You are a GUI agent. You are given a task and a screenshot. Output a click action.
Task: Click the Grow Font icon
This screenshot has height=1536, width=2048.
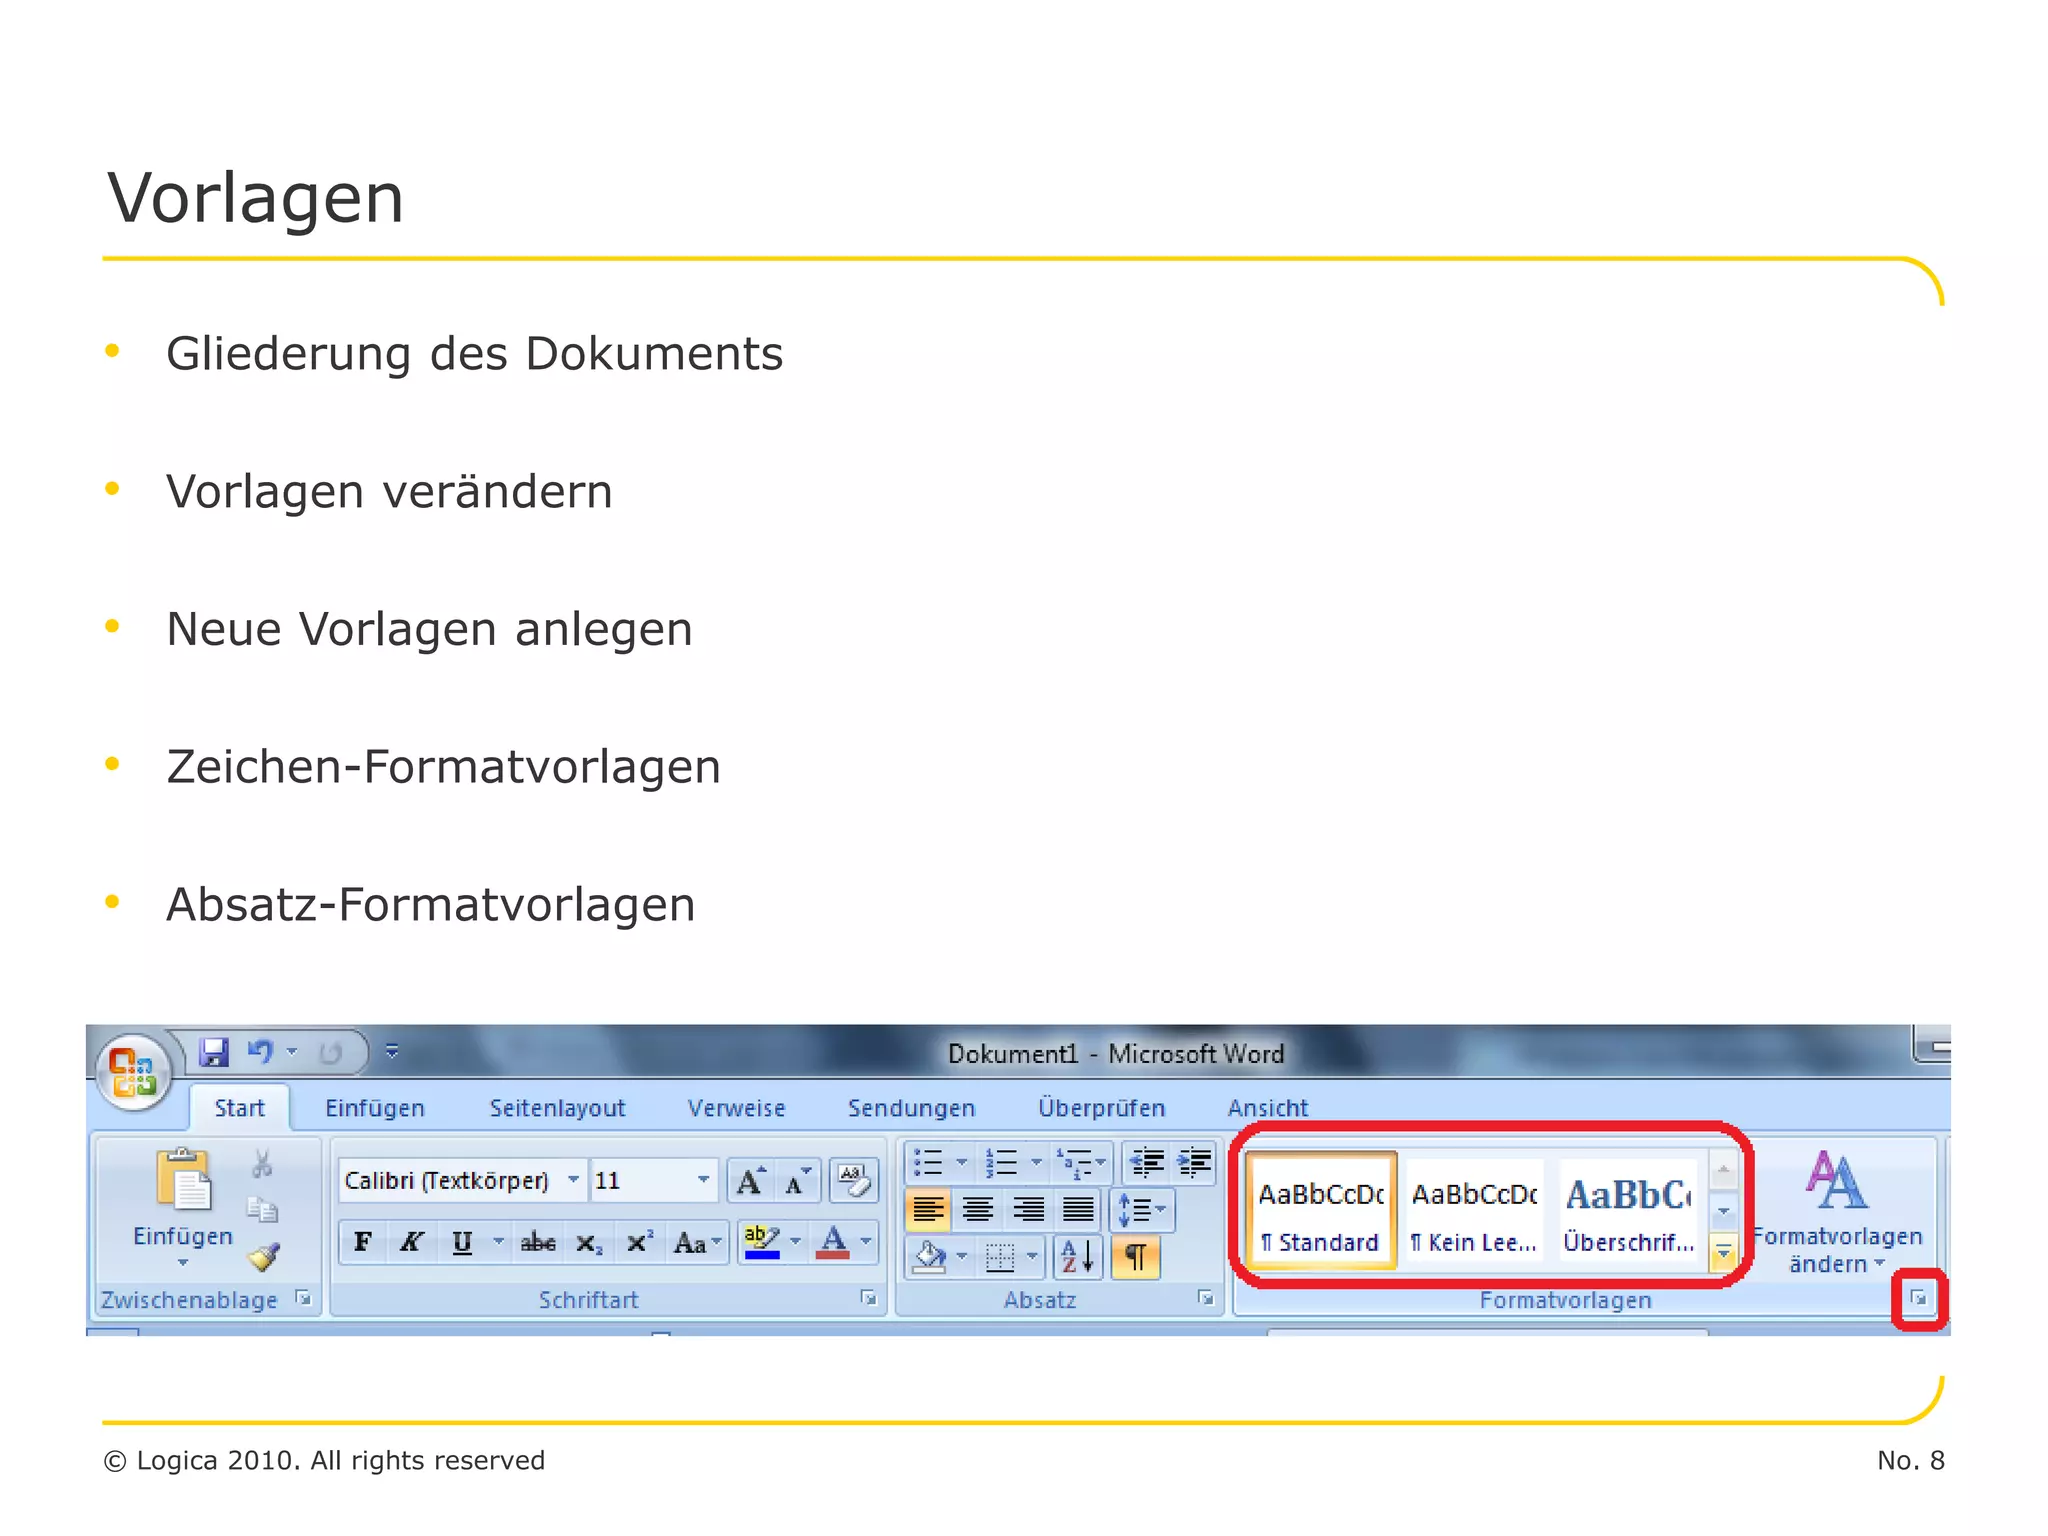click(750, 1182)
